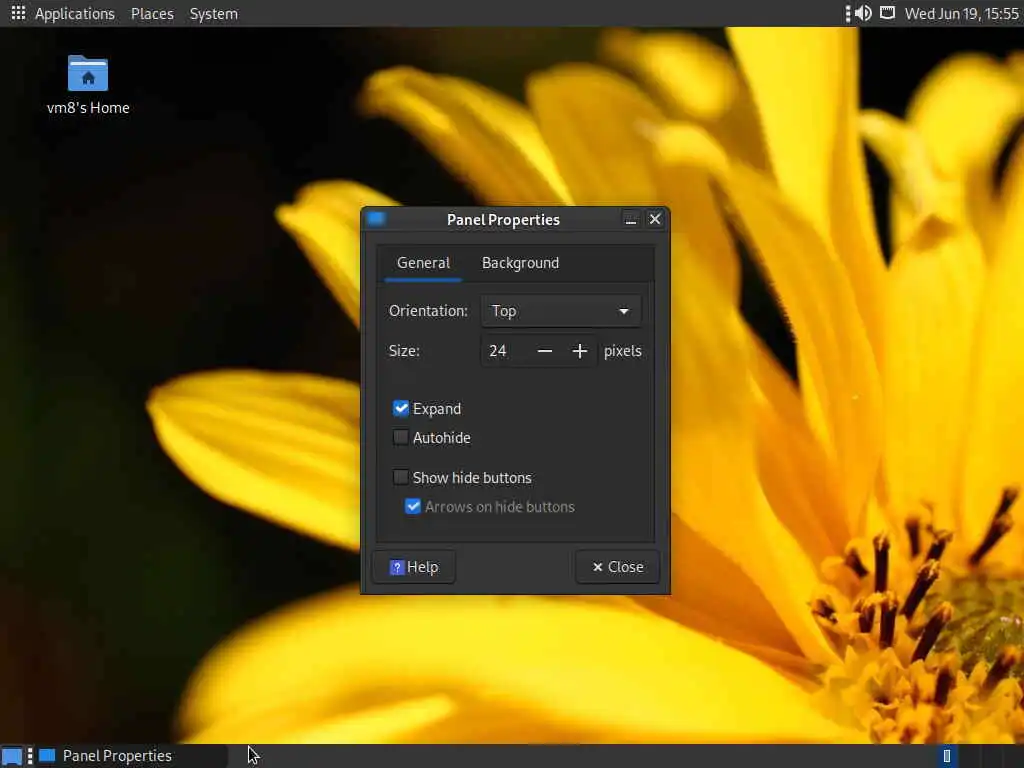Click Panel Properties taskbar entry

[x=131, y=756]
